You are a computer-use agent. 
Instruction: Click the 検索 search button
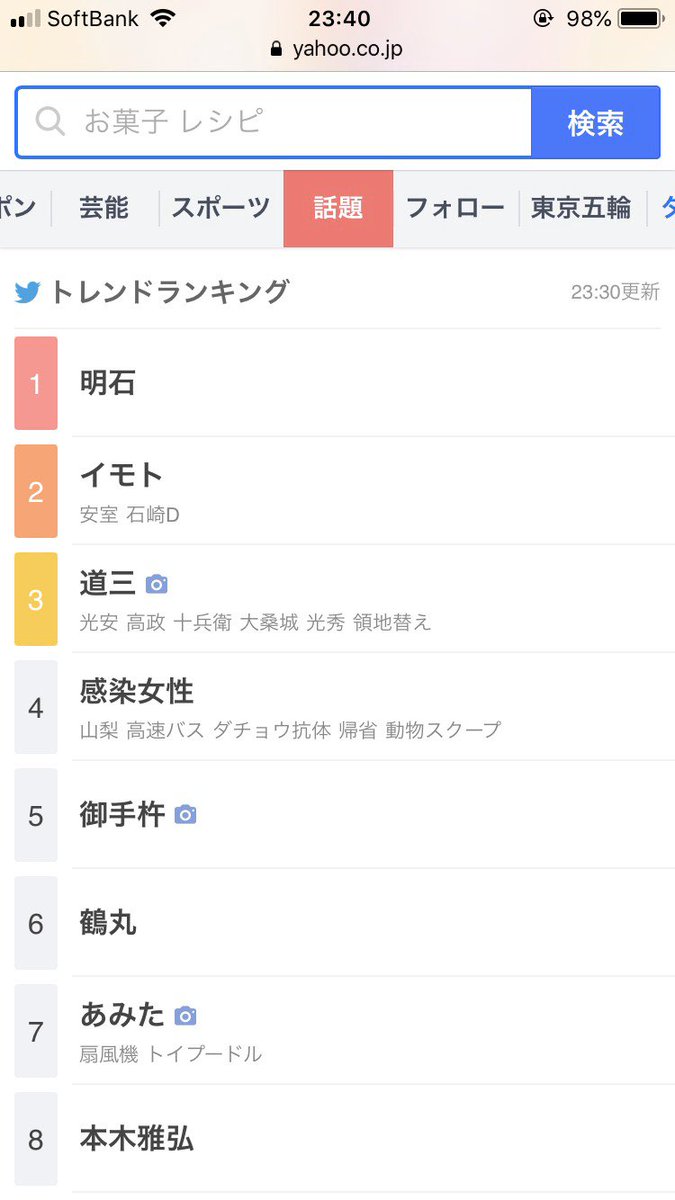(x=595, y=122)
